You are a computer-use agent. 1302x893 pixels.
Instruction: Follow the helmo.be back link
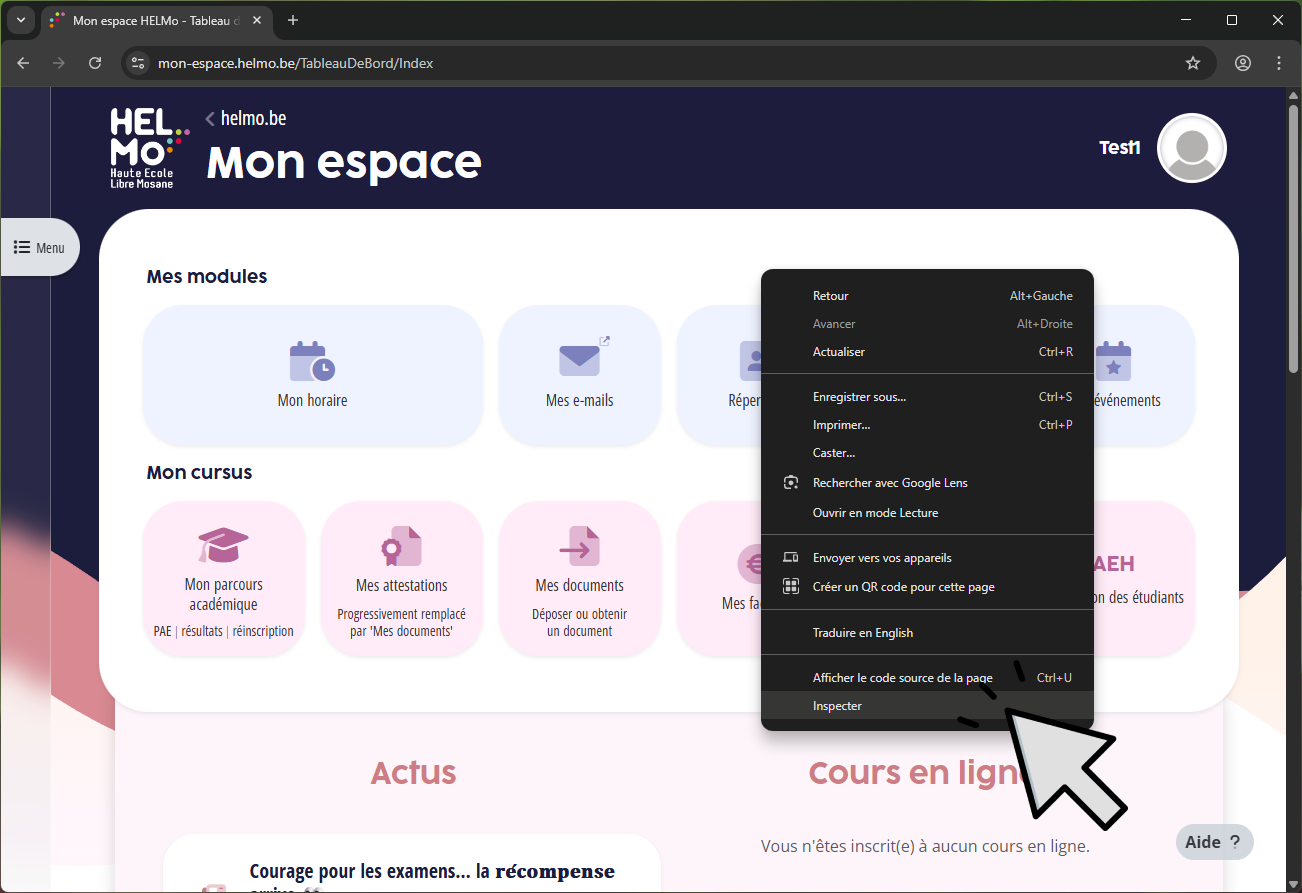252,118
